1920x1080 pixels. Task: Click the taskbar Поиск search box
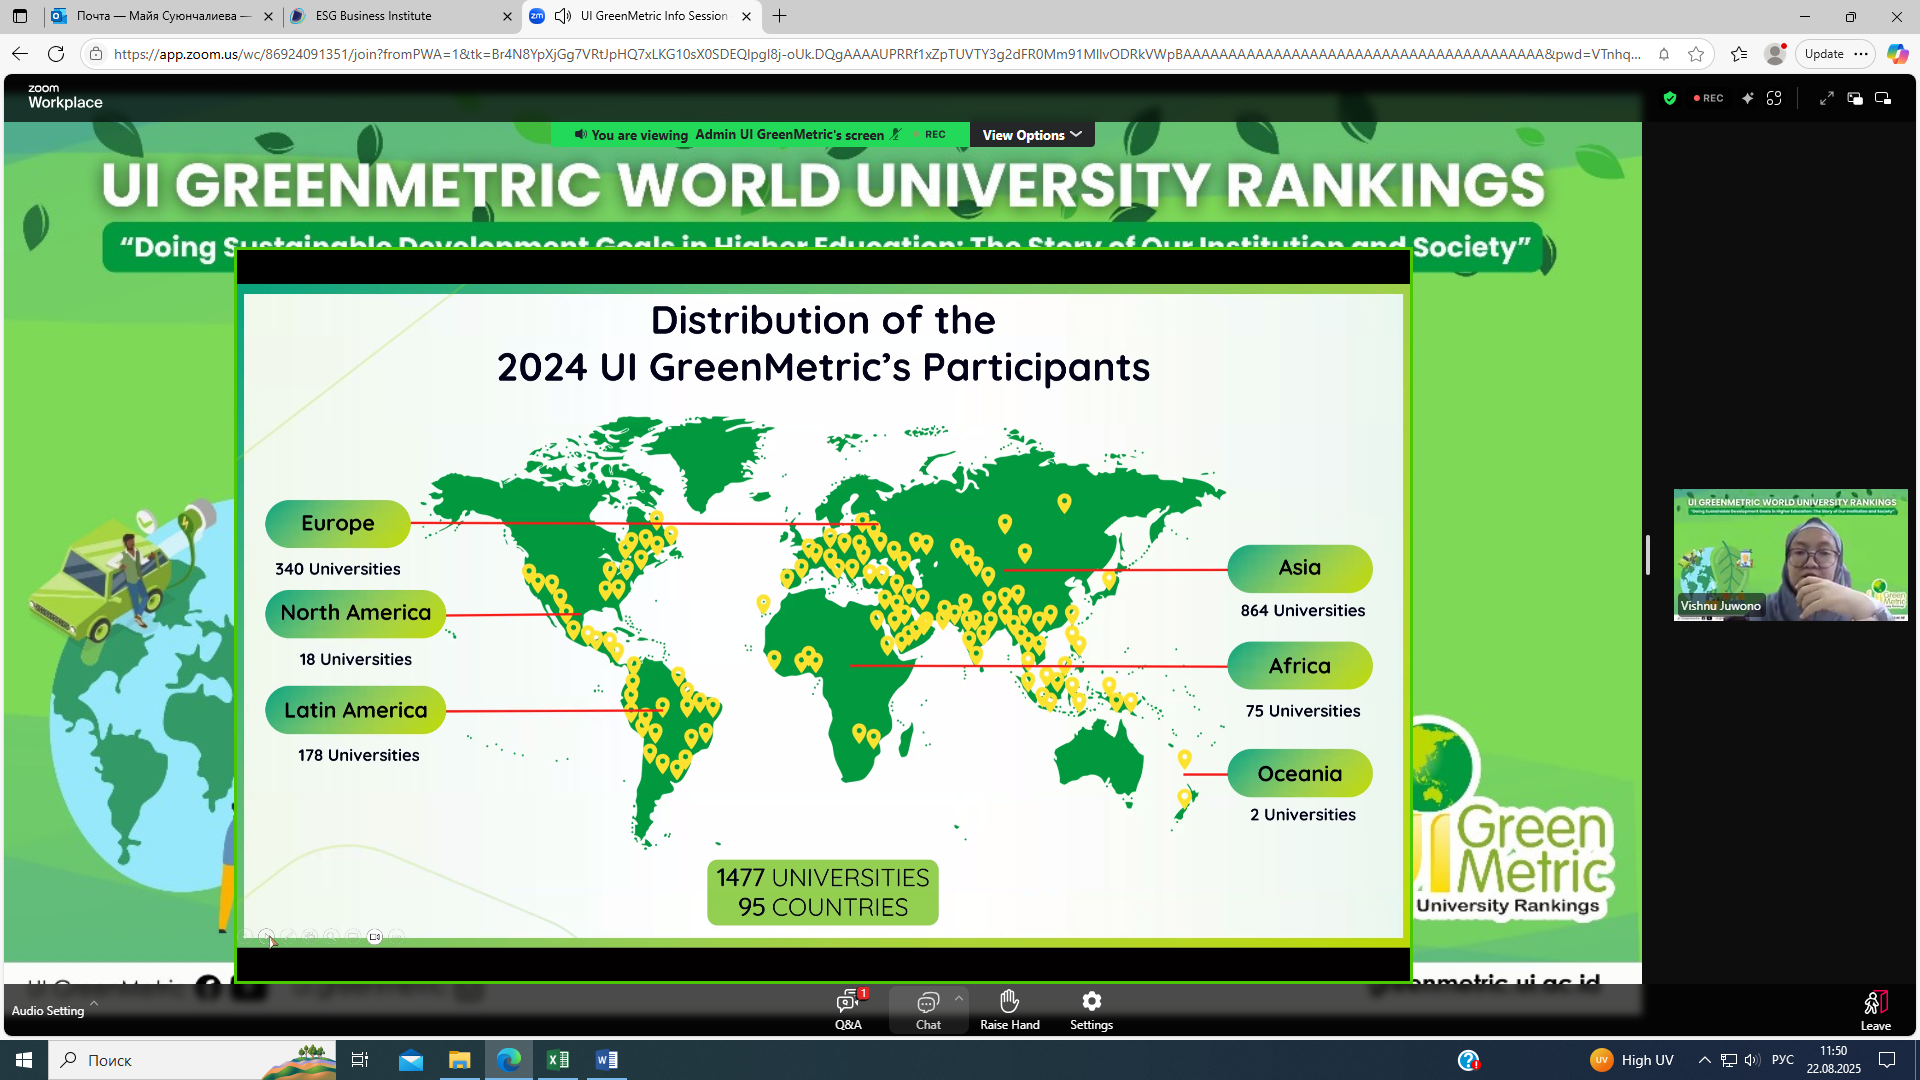[x=193, y=1060]
